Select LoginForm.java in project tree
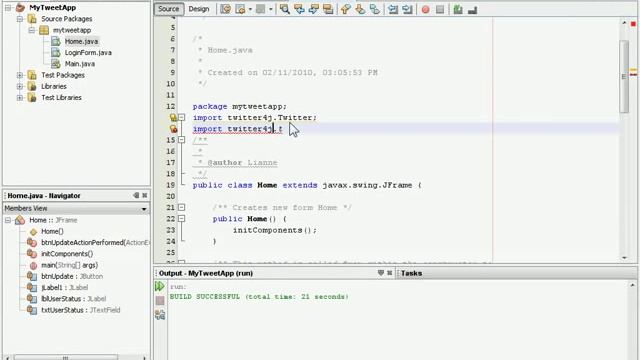Viewport: 640px width, 360px height. click(88, 53)
